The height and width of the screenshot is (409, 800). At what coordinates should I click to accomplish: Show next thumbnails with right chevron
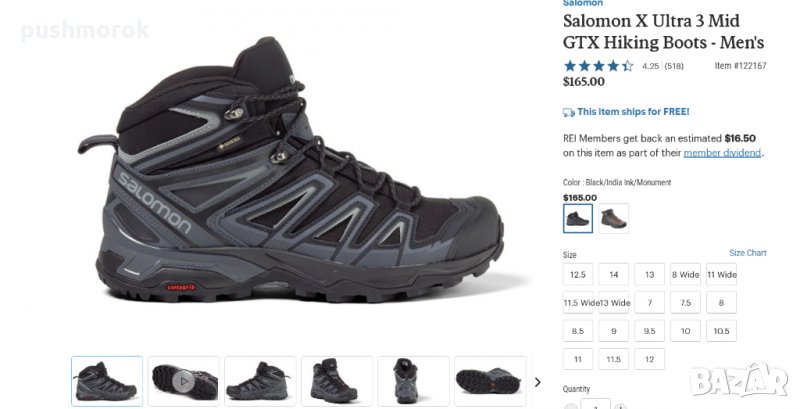pyautogui.click(x=538, y=382)
